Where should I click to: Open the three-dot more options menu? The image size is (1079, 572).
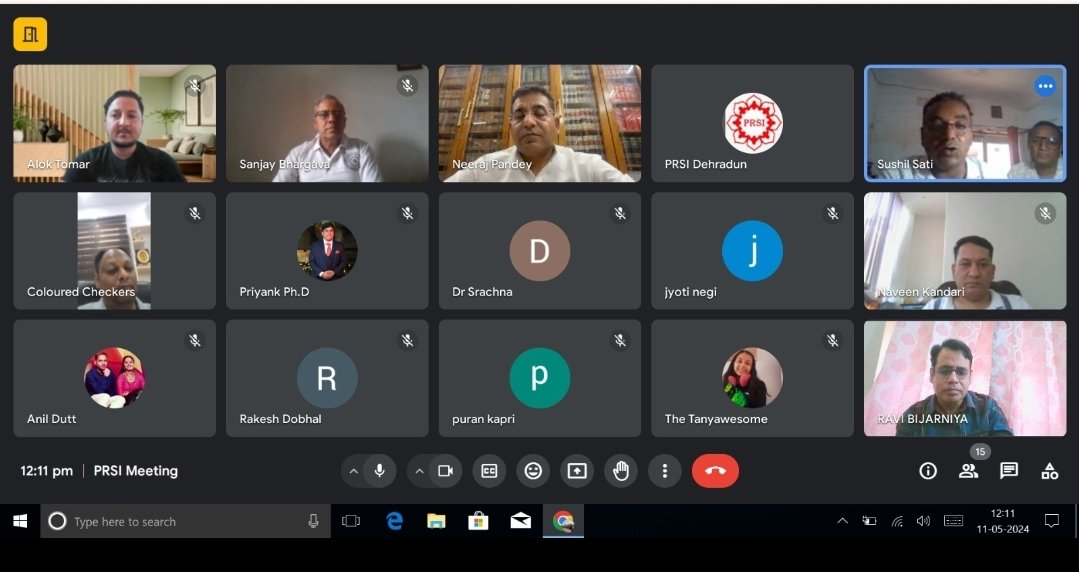[x=664, y=471]
